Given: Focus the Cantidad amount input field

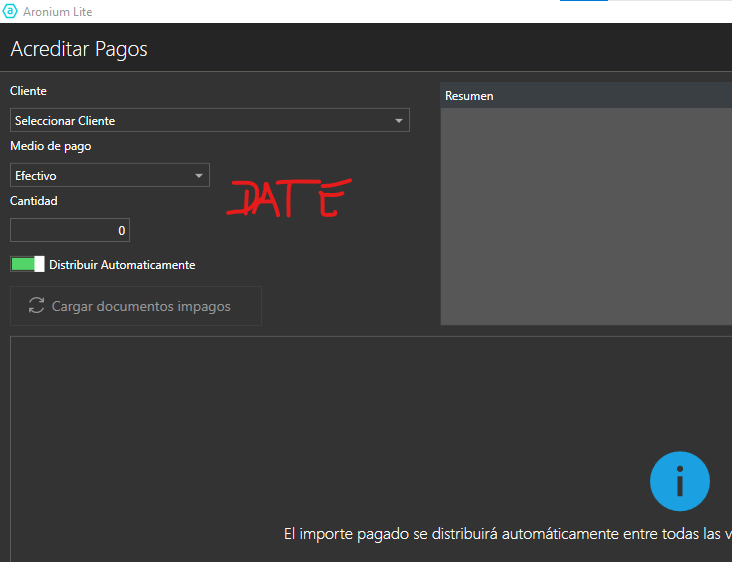Looking at the screenshot, I should 70,230.
